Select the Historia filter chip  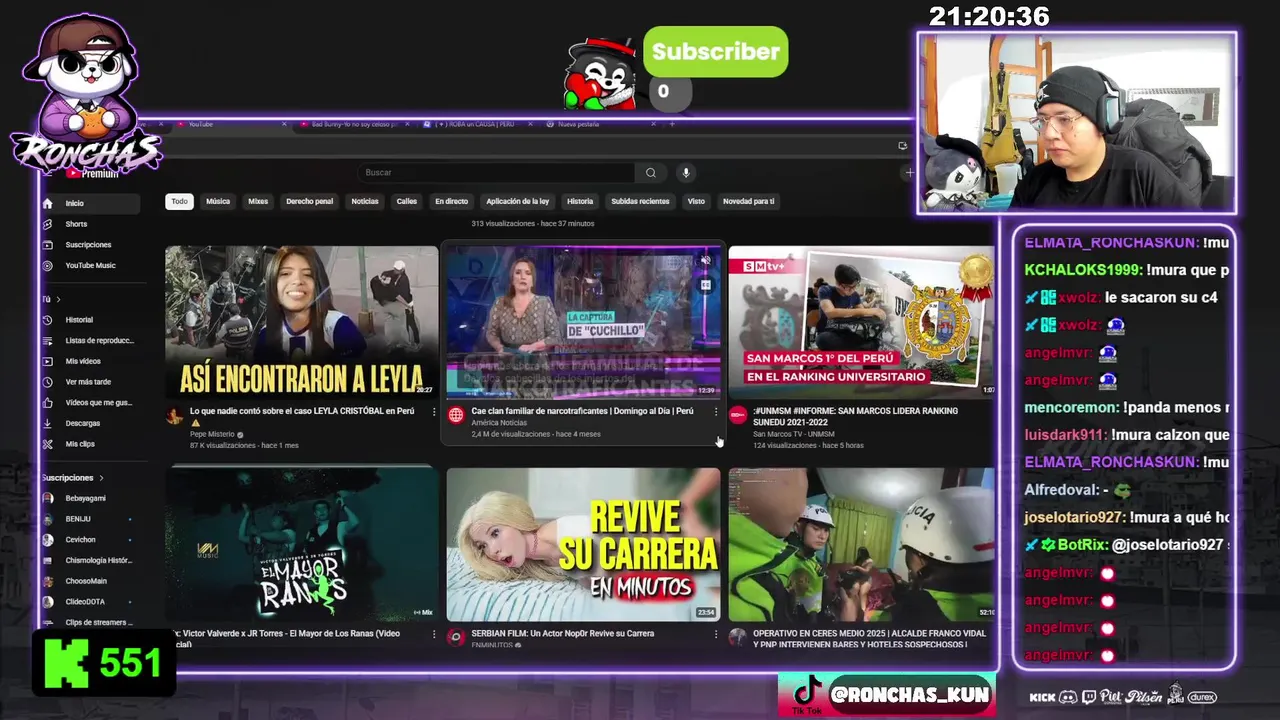coord(580,201)
